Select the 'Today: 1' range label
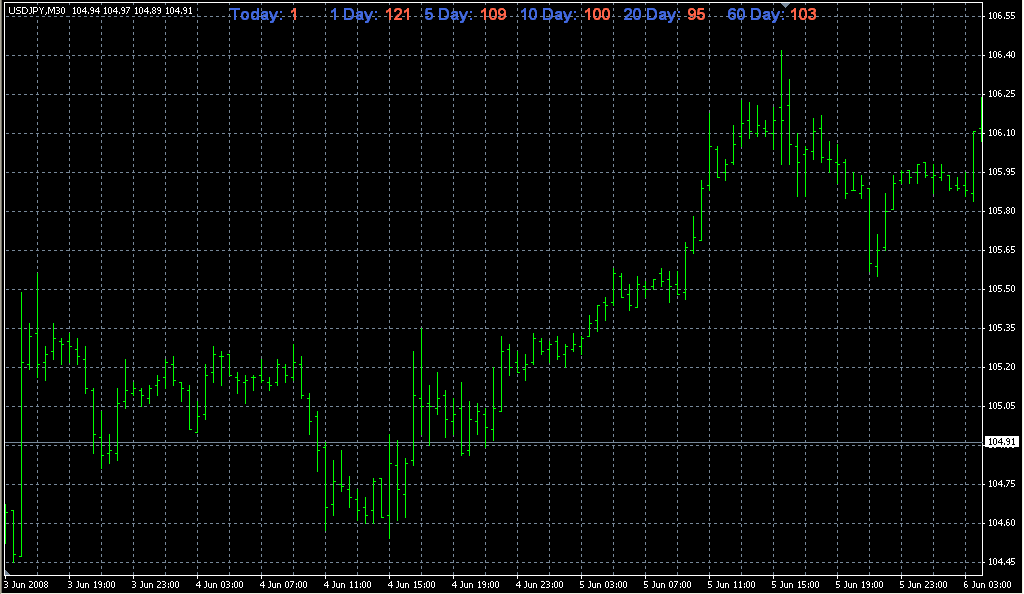 point(264,14)
